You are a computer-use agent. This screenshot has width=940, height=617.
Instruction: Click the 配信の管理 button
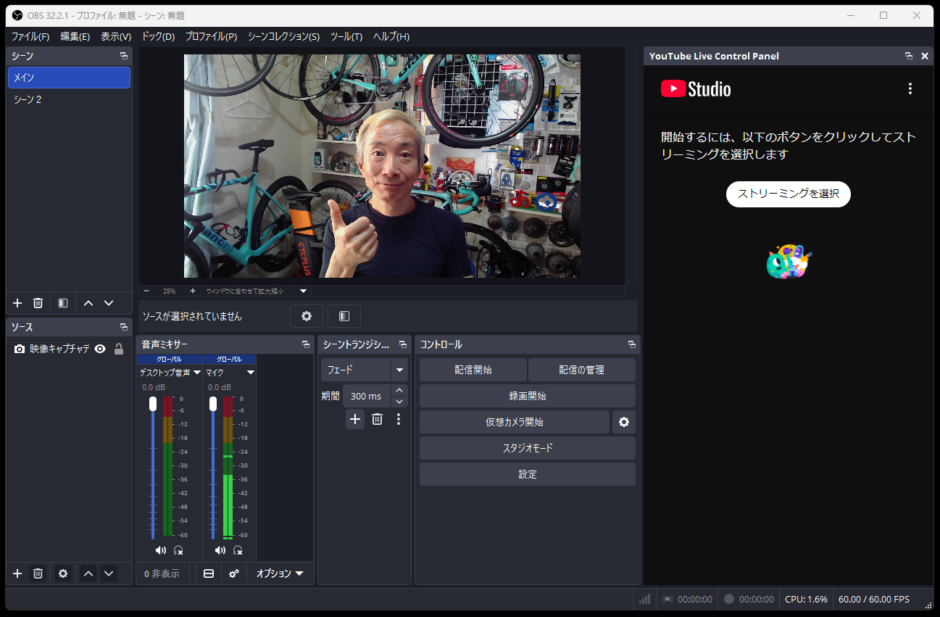(582, 370)
